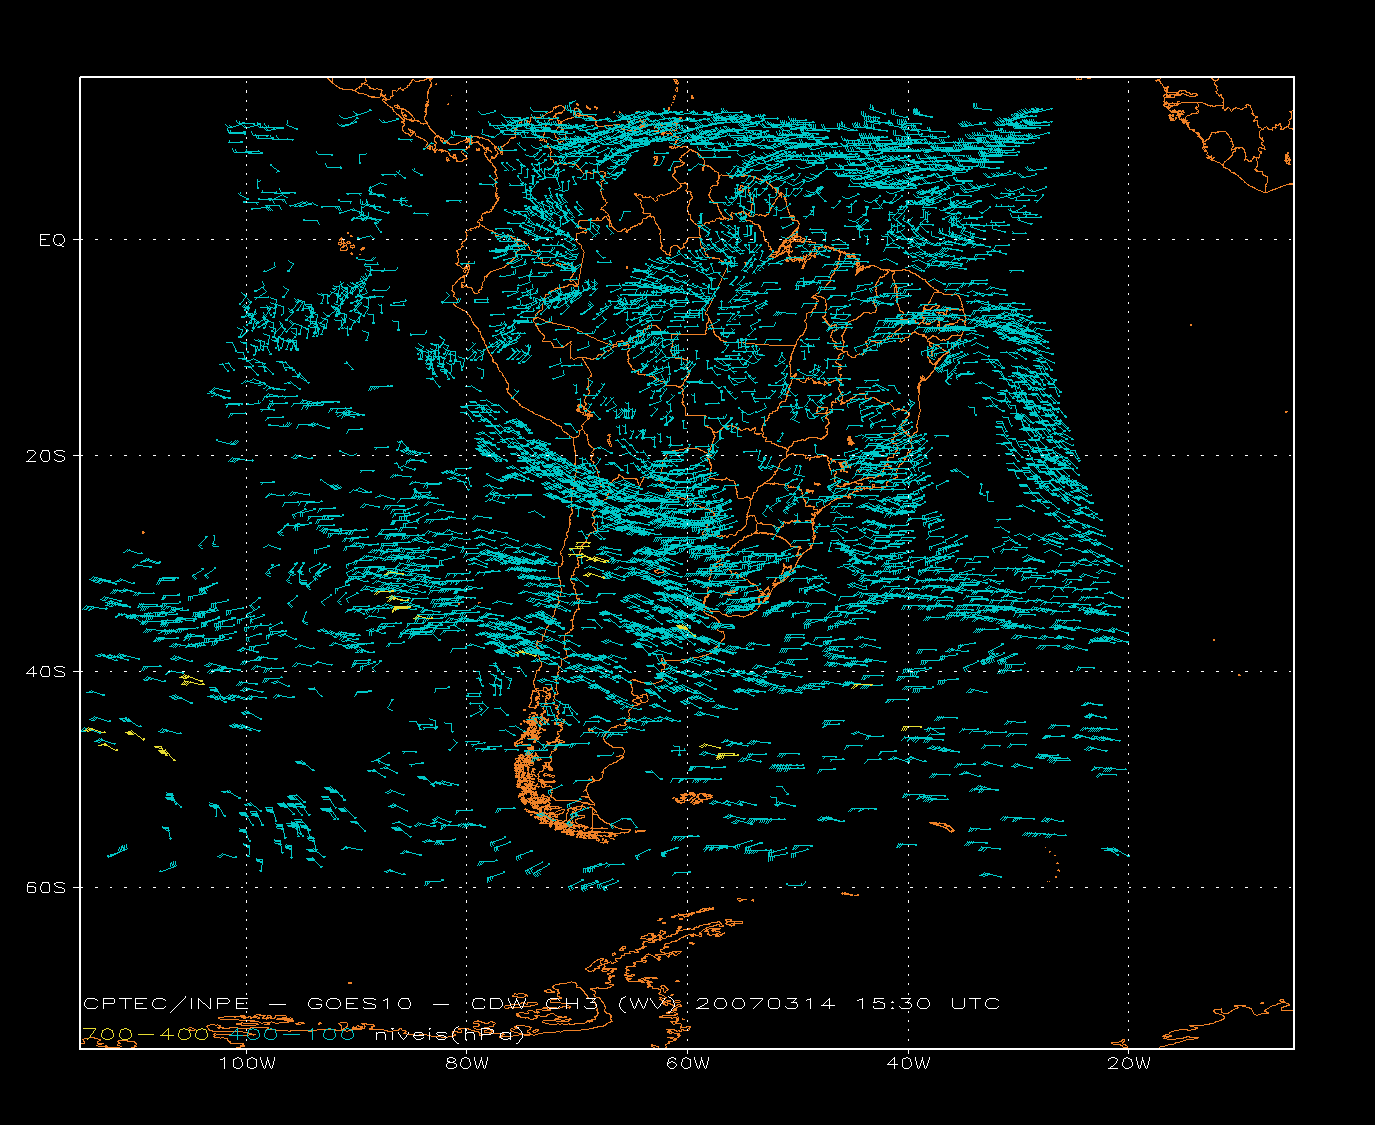Click the 40S latitude label
This screenshot has height=1125, width=1375.
click(x=45, y=671)
